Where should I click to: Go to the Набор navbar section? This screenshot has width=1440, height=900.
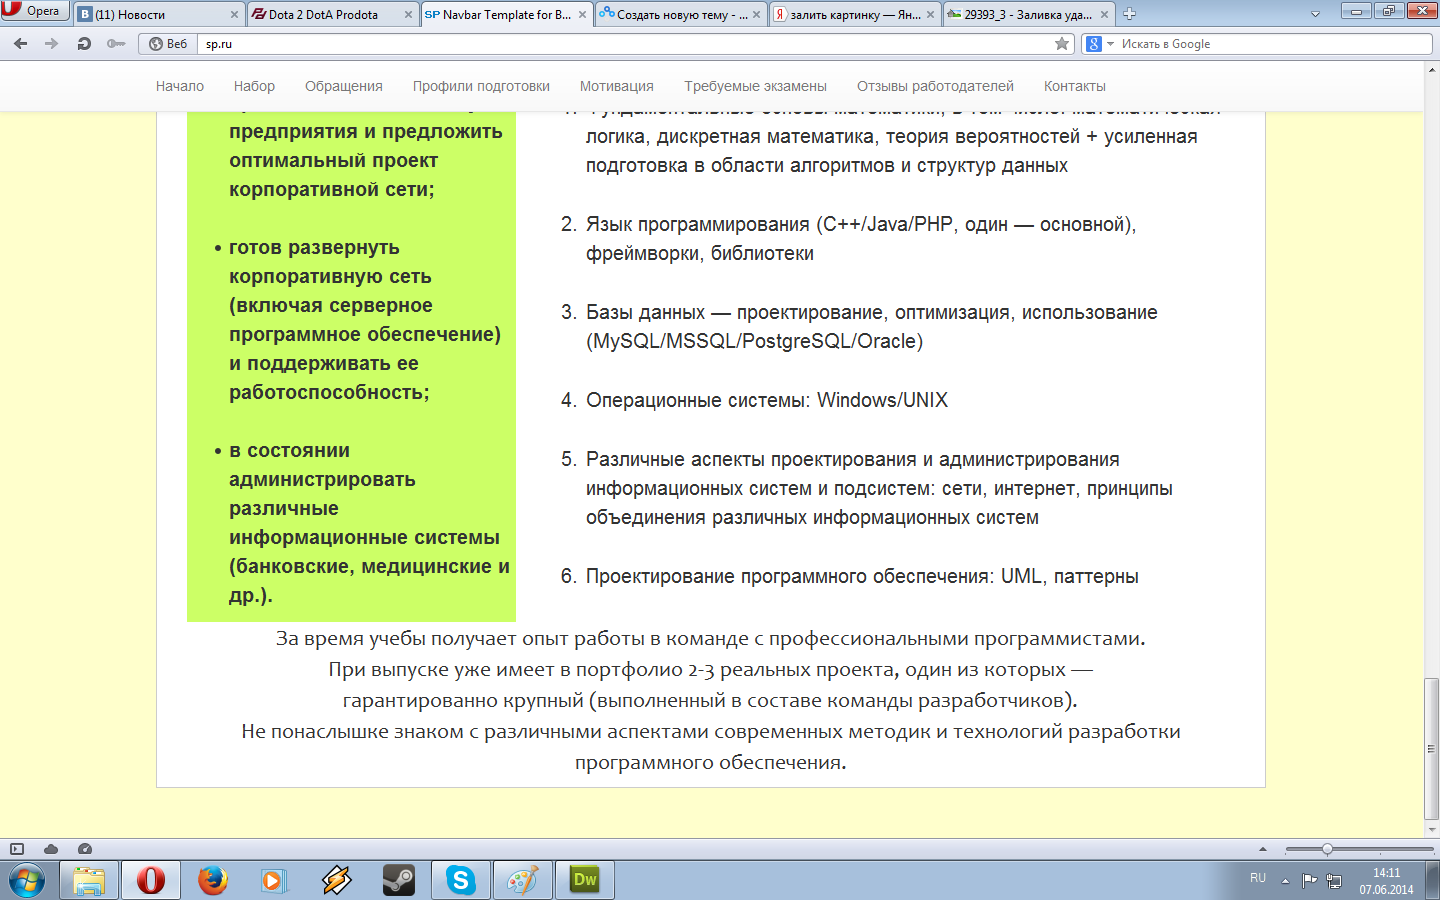coord(254,86)
